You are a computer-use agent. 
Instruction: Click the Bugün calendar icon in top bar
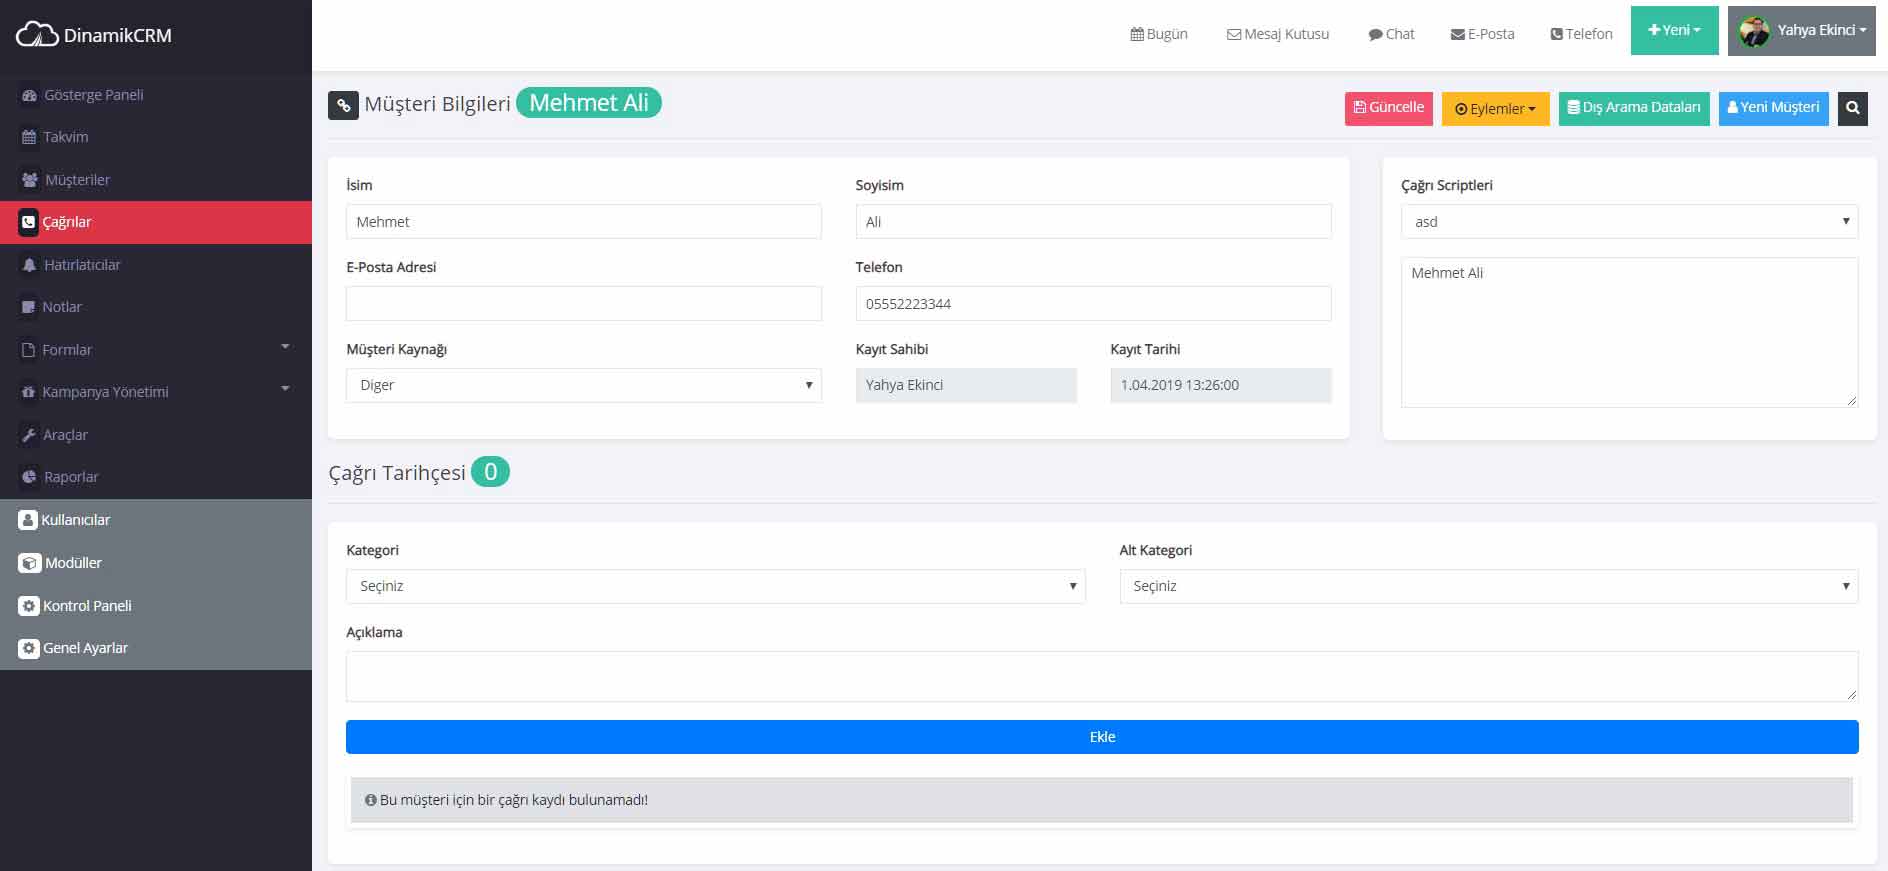click(1137, 34)
